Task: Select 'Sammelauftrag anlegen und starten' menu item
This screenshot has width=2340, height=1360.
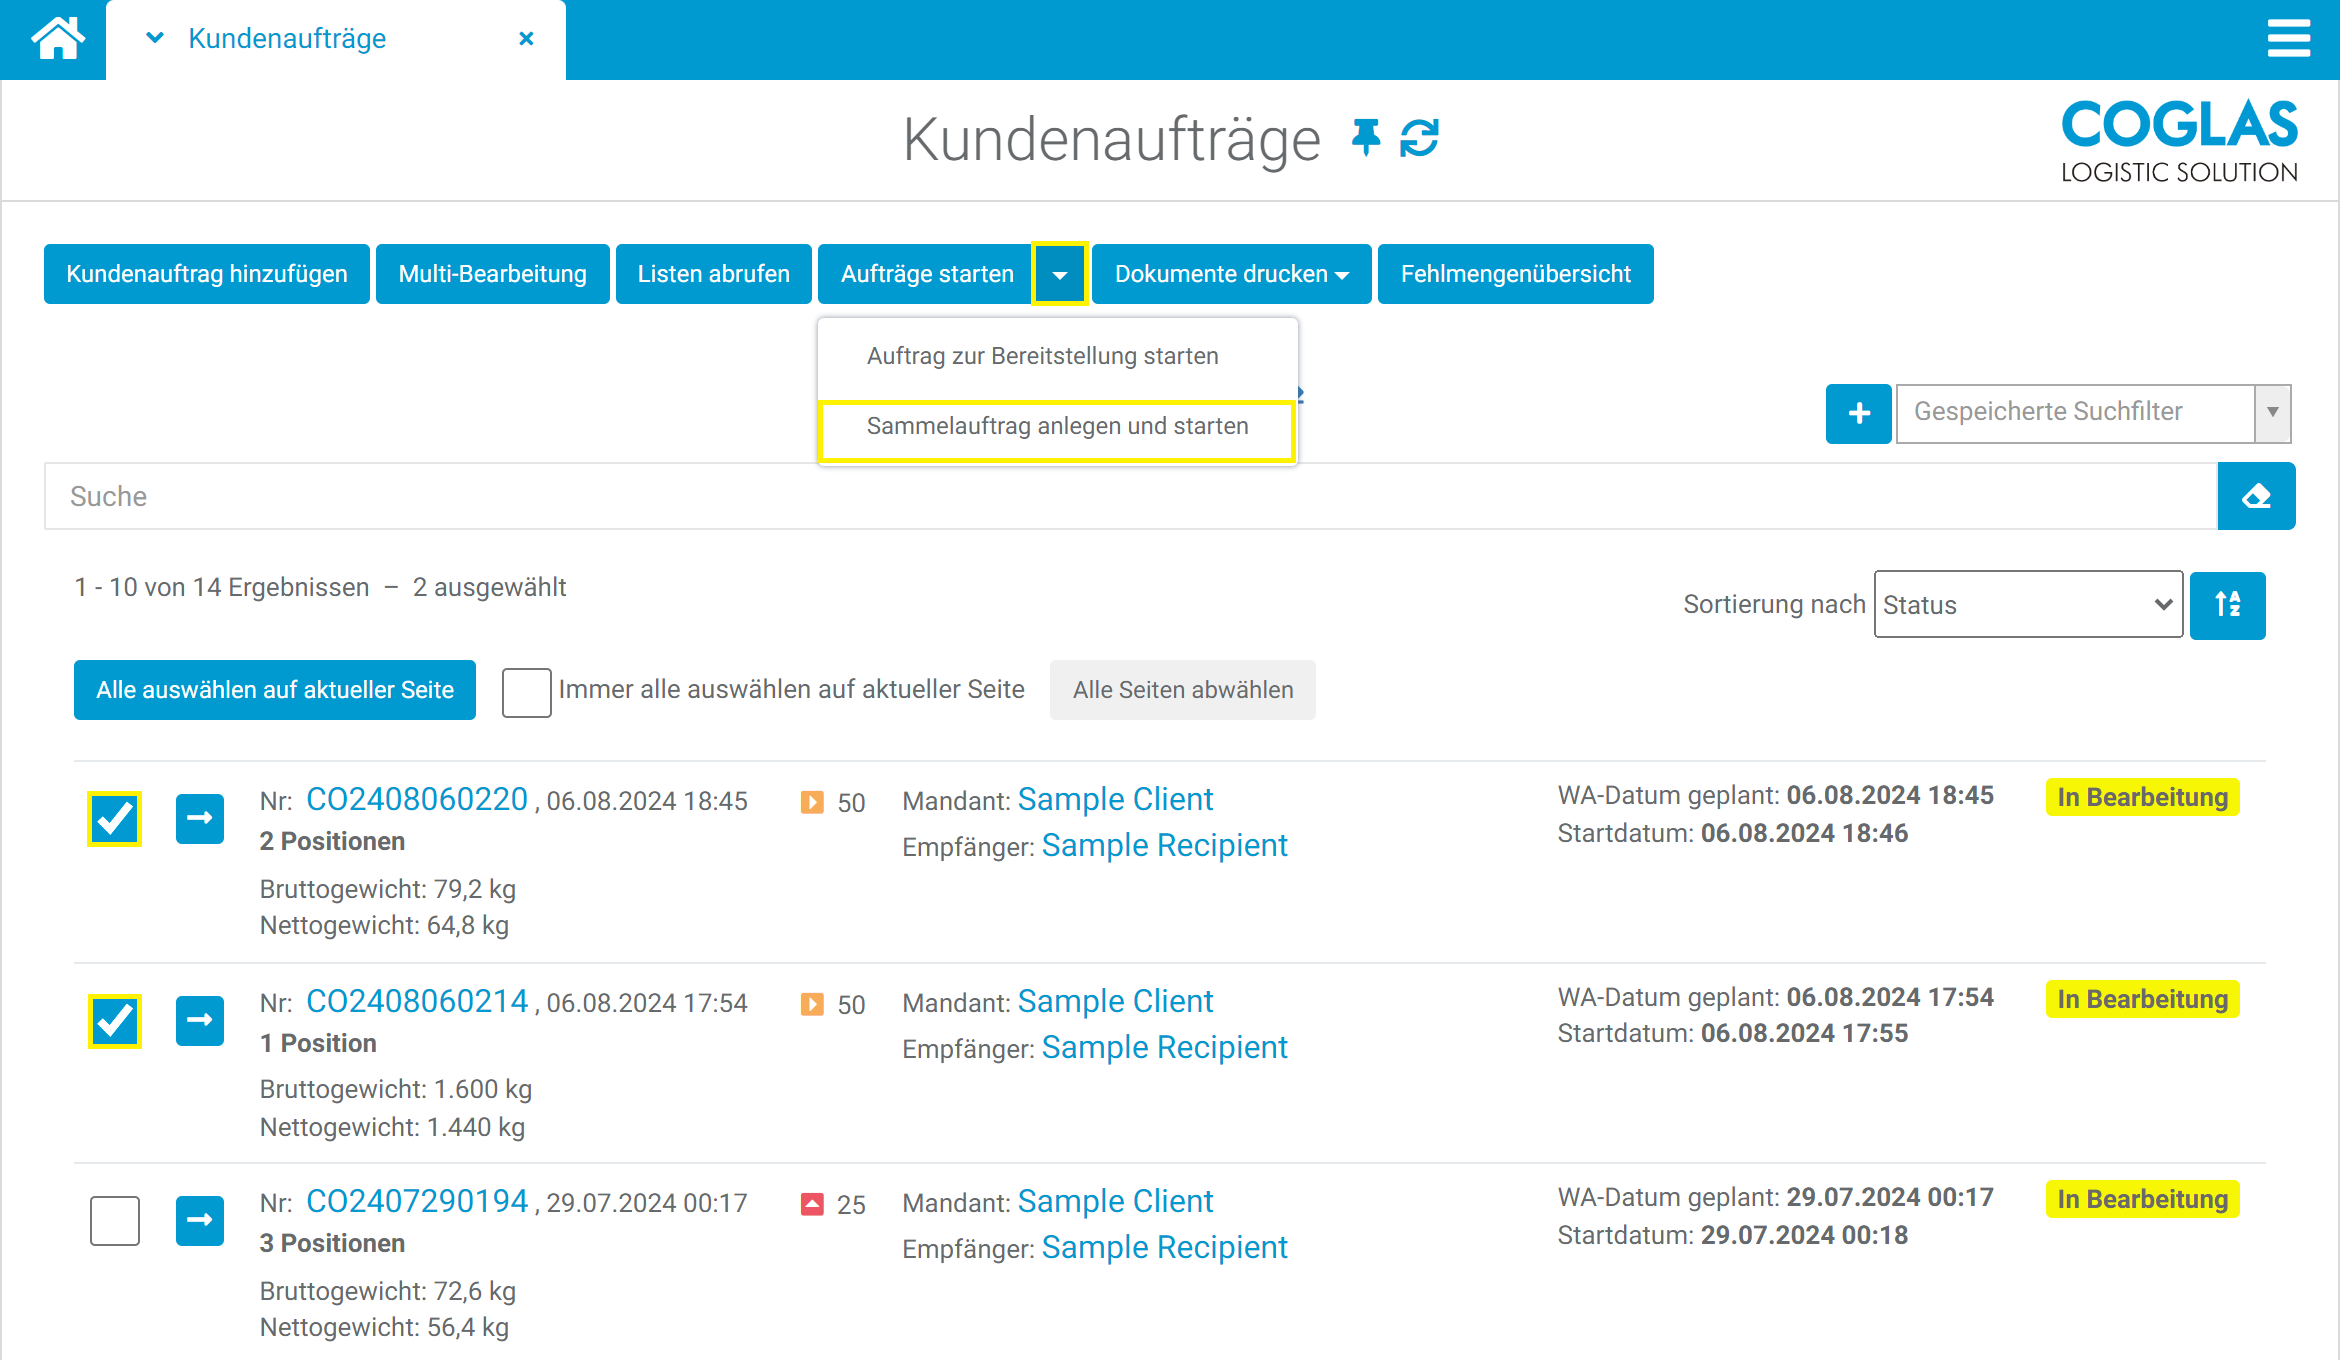Action: [x=1057, y=427]
